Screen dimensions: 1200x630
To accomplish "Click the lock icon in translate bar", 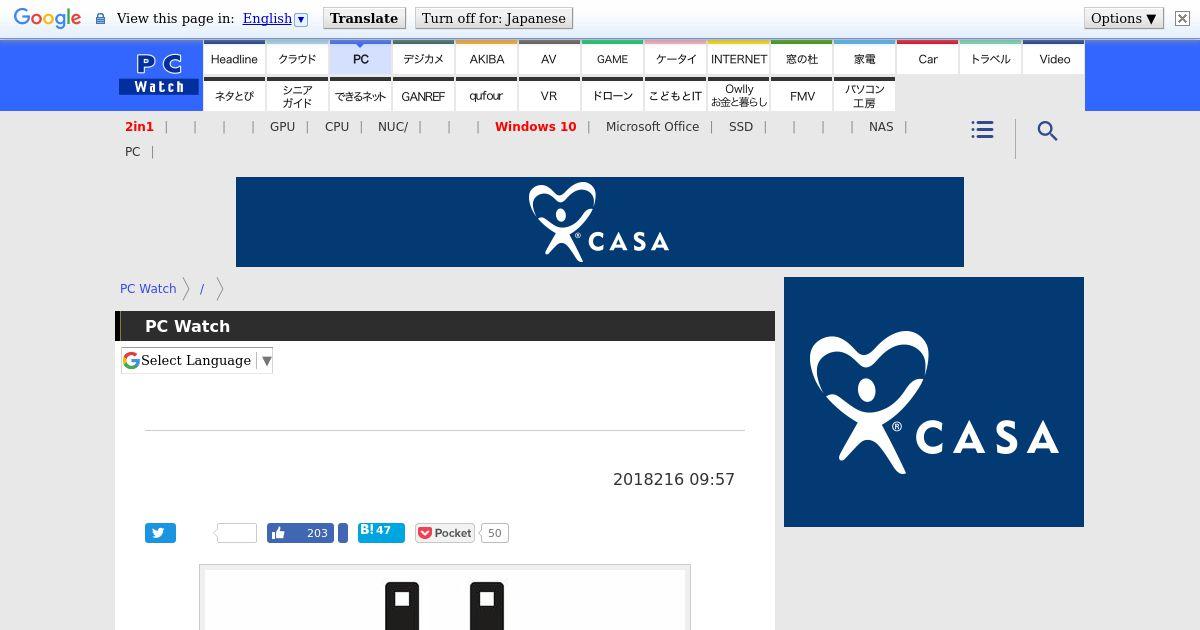I will click(x=100, y=18).
